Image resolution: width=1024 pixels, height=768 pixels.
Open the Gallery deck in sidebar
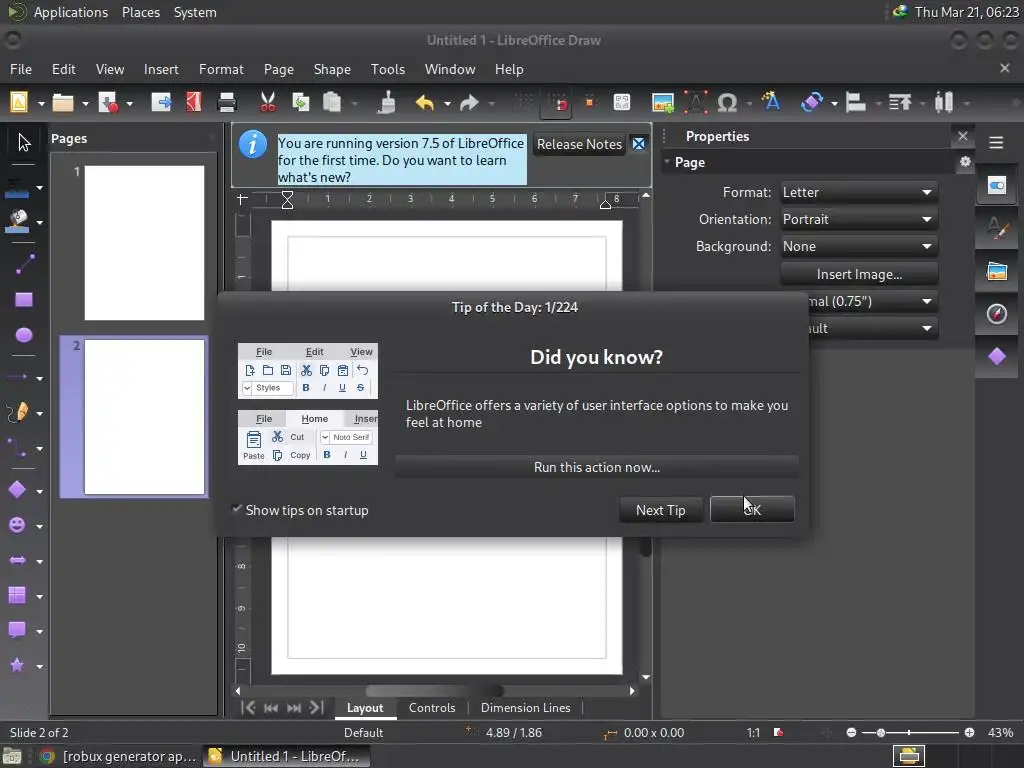coord(997,271)
